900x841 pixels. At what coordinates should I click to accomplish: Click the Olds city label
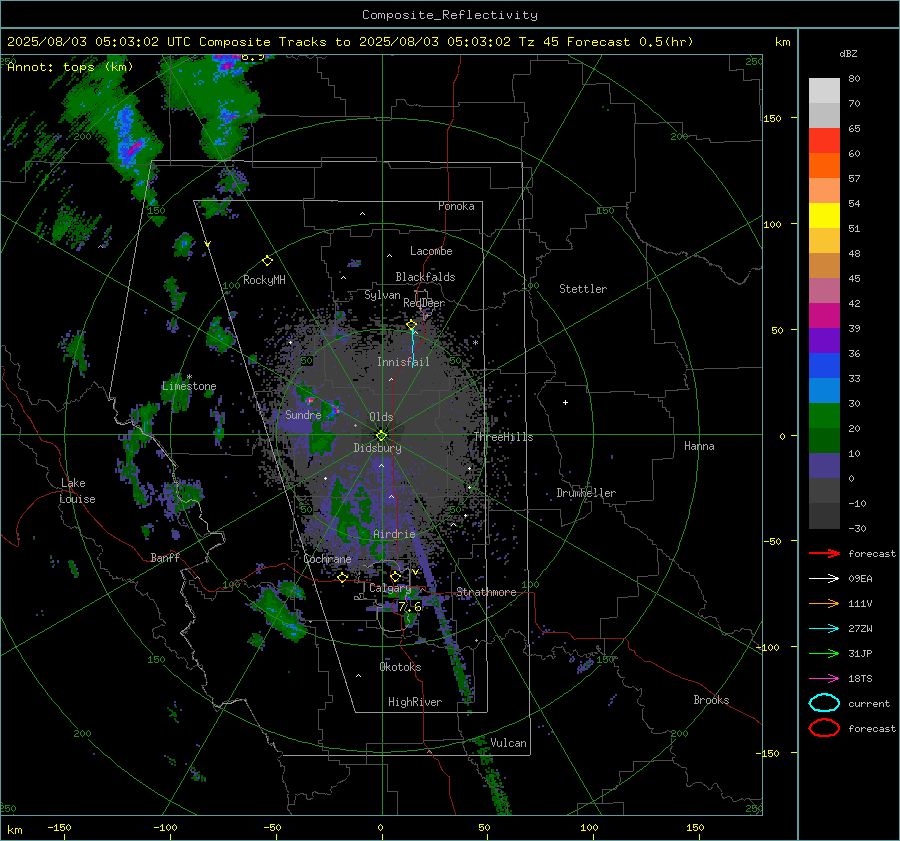(381, 417)
